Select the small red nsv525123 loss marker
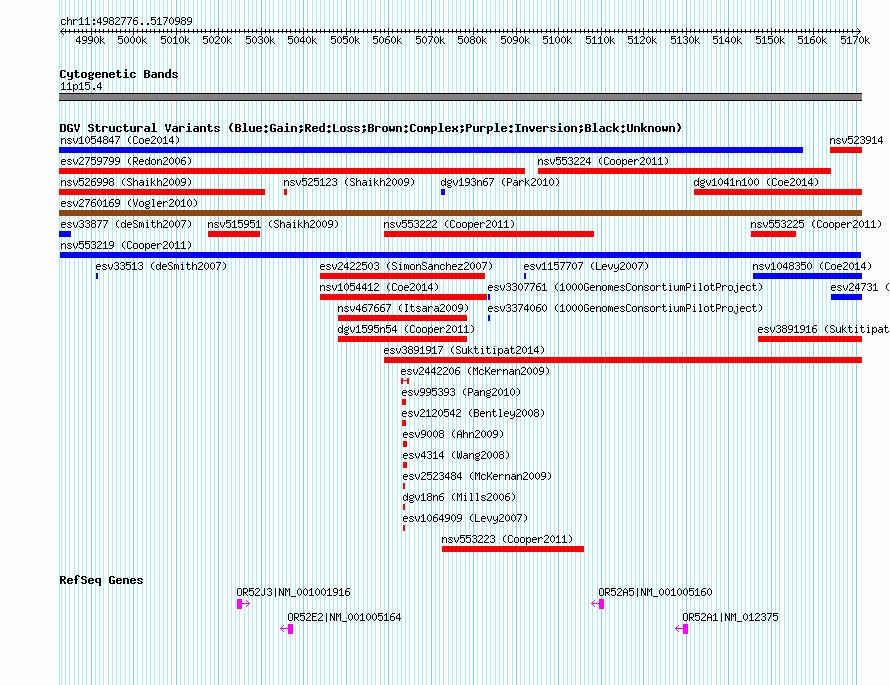 [x=286, y=192]
